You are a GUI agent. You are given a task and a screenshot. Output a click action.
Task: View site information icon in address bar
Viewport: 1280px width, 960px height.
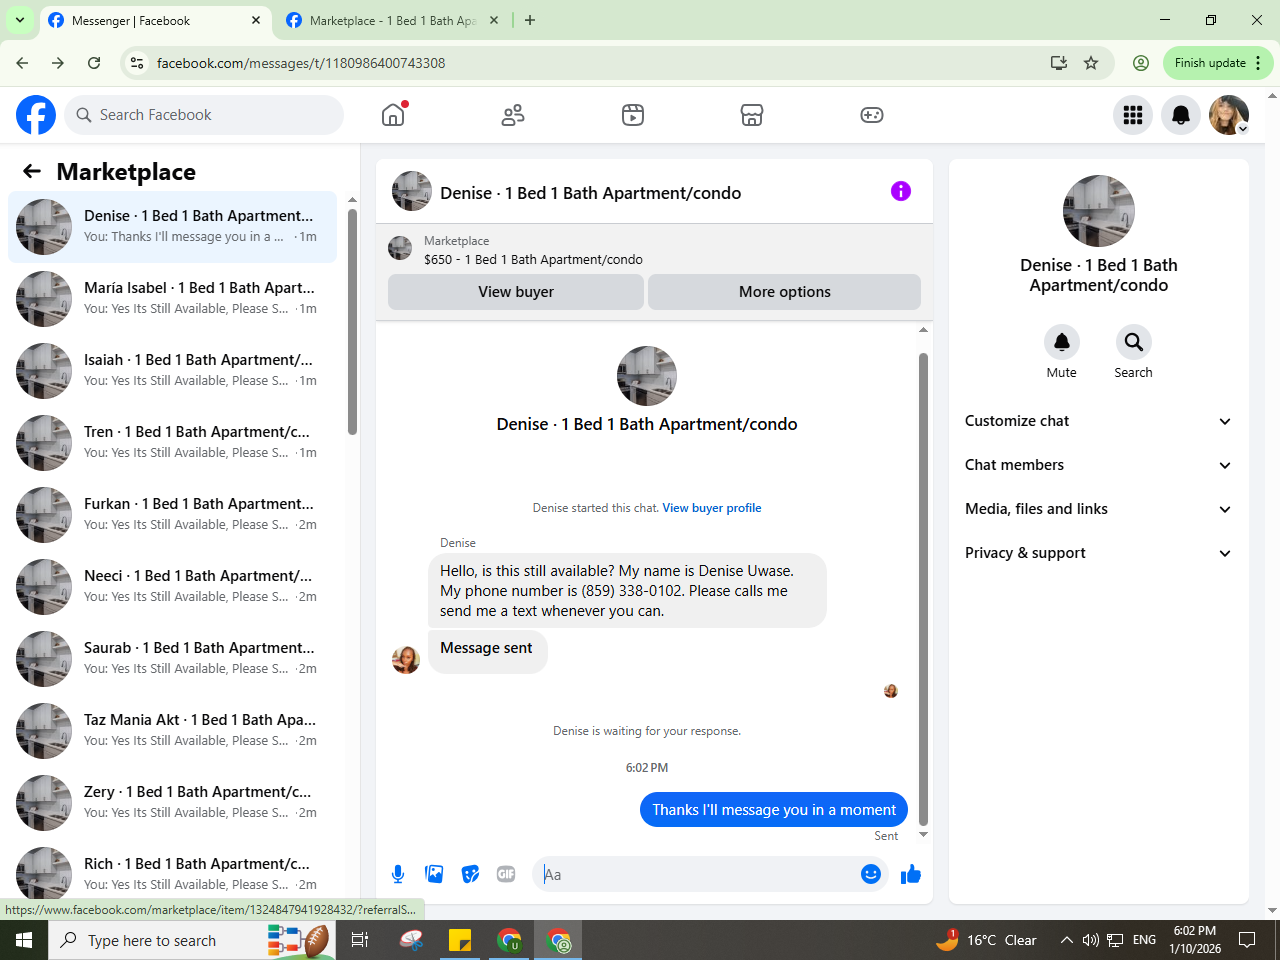(137, 63)
